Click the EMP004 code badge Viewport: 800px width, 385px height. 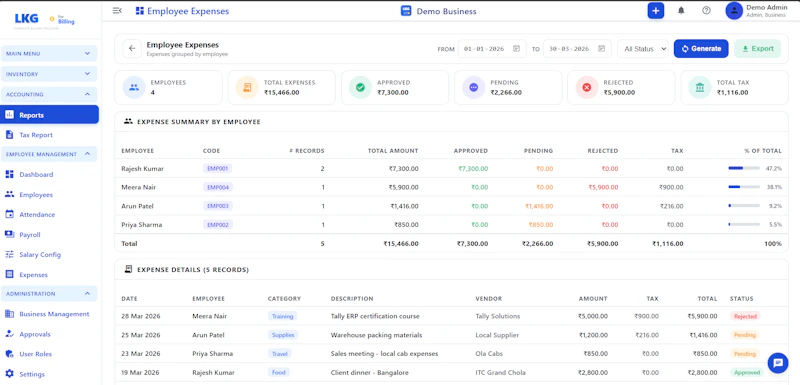(218, 187)
